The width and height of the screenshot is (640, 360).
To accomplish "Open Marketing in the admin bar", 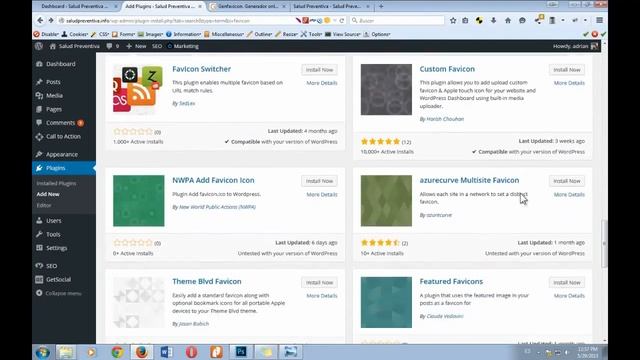I will pyautogui.click(x=183, y=46).
